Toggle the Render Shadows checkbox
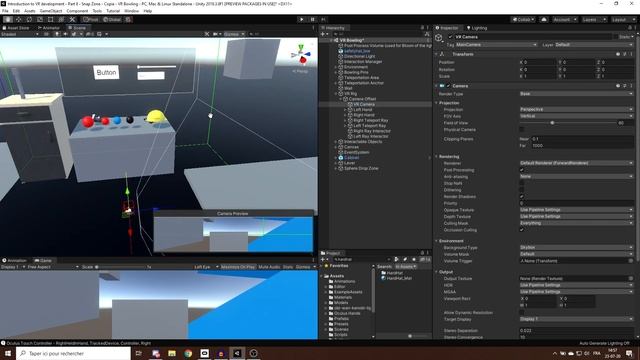This screenshot has height=360, width=640. point(522,197)
